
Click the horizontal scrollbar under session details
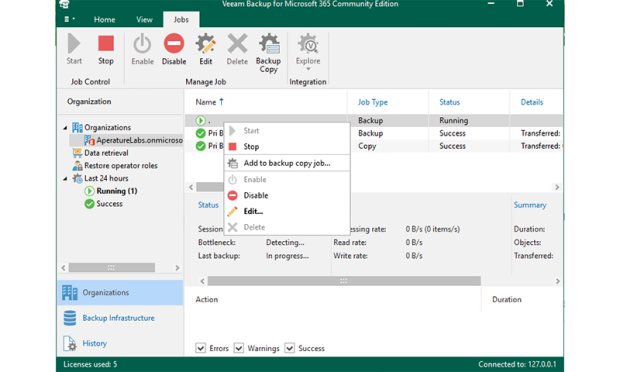pos(344,281)
